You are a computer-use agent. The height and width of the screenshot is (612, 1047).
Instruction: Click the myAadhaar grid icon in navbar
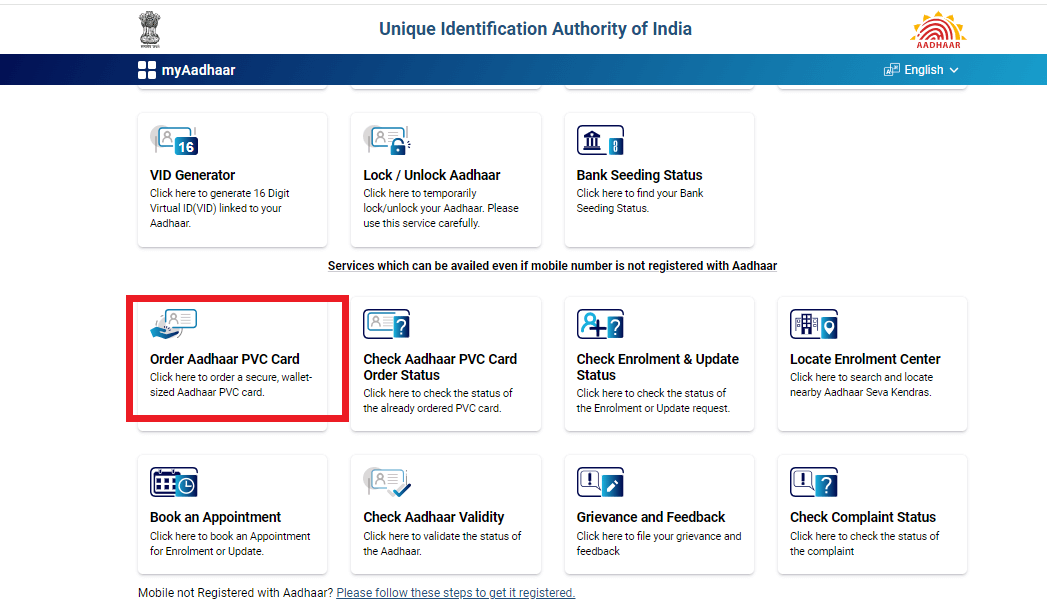point(146,69)
